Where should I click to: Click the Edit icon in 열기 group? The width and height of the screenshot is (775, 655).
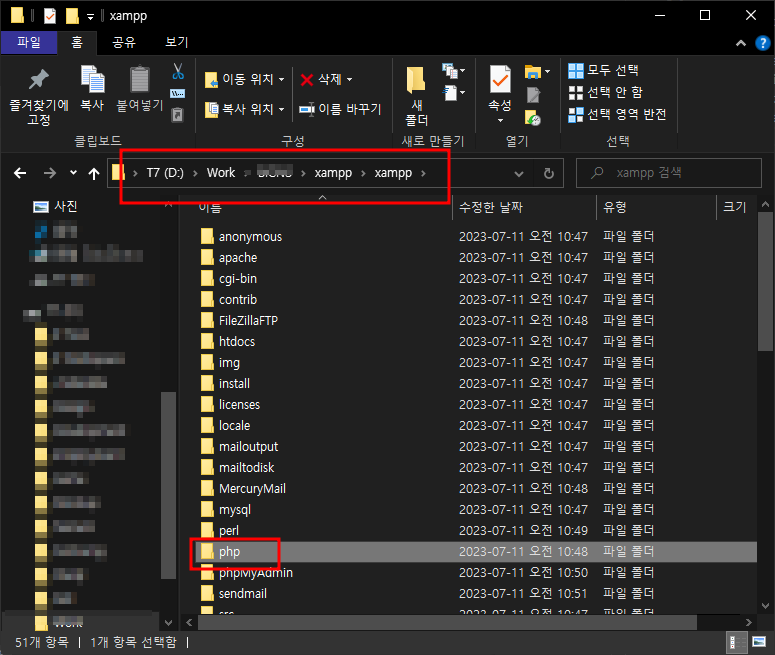533,94
